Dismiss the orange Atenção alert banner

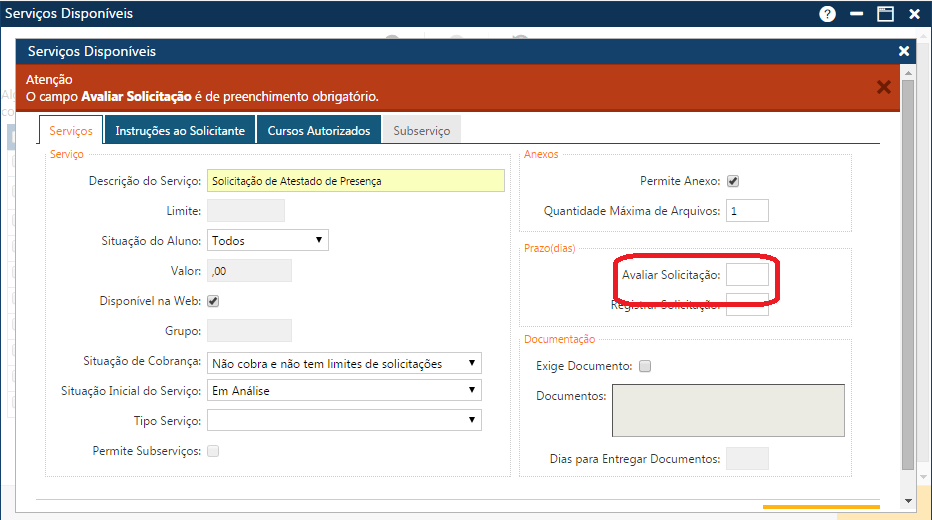pos(883,87)
